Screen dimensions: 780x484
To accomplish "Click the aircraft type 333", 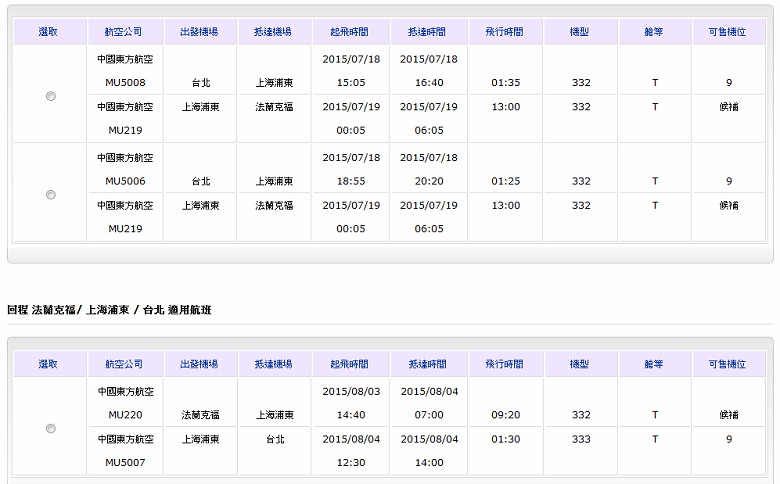I will point(581,439).
